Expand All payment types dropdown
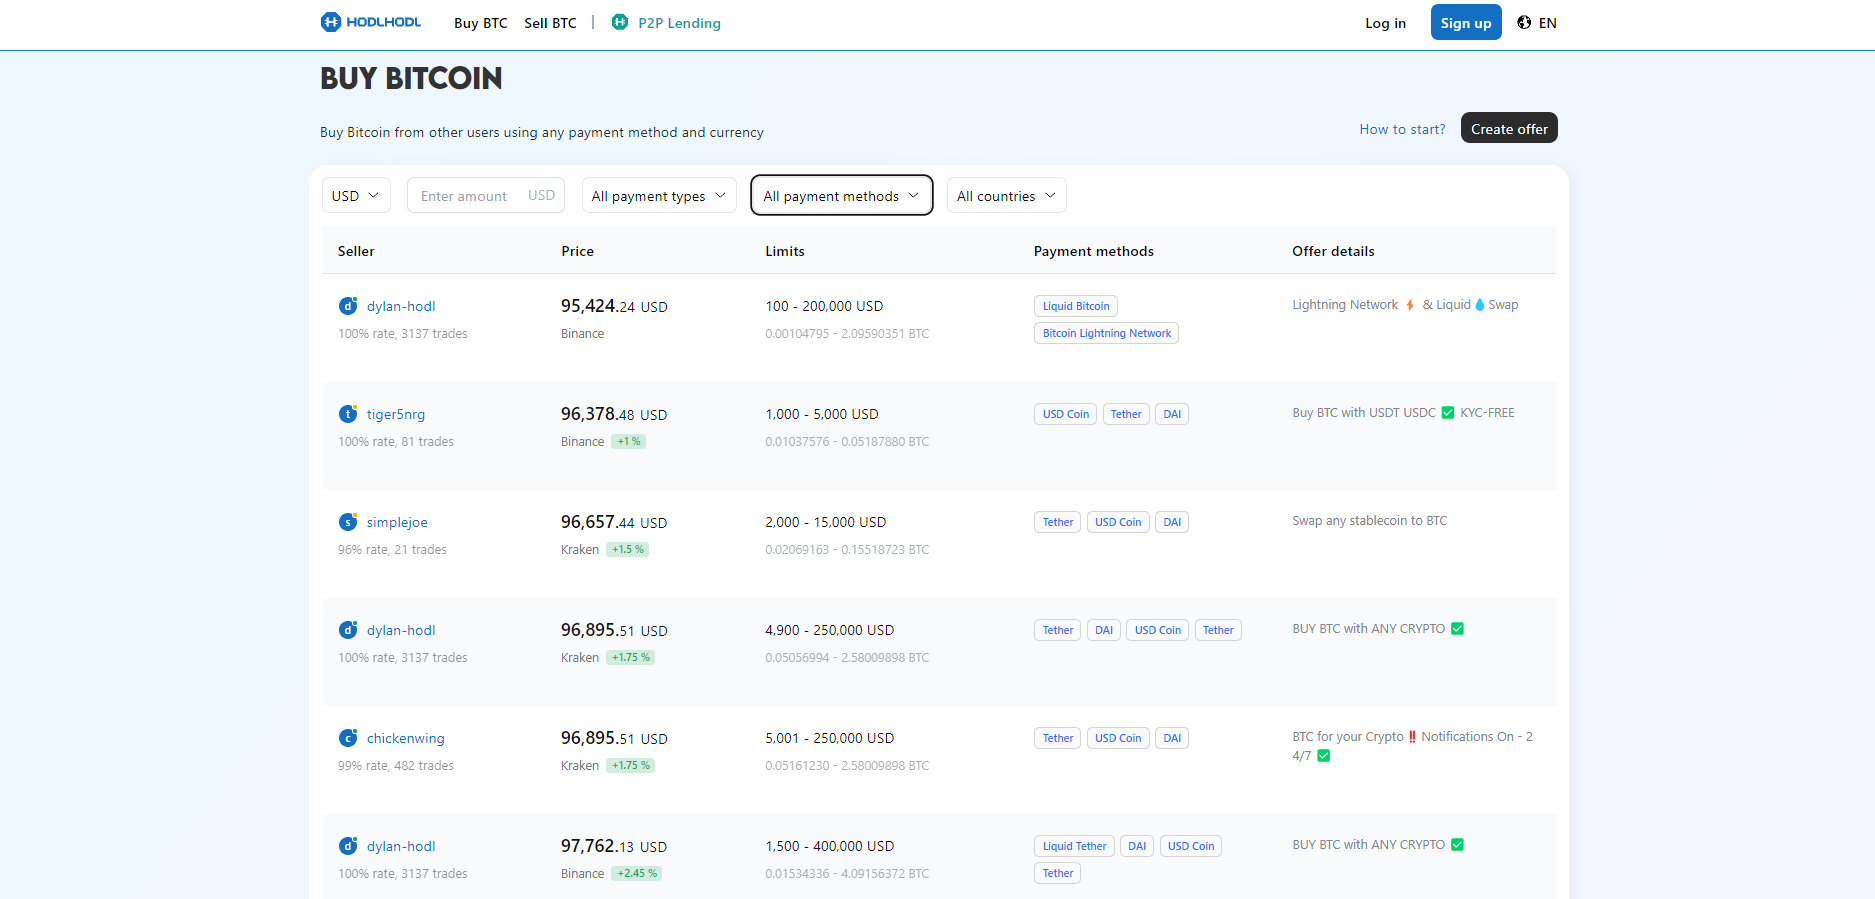 point(659,195)
